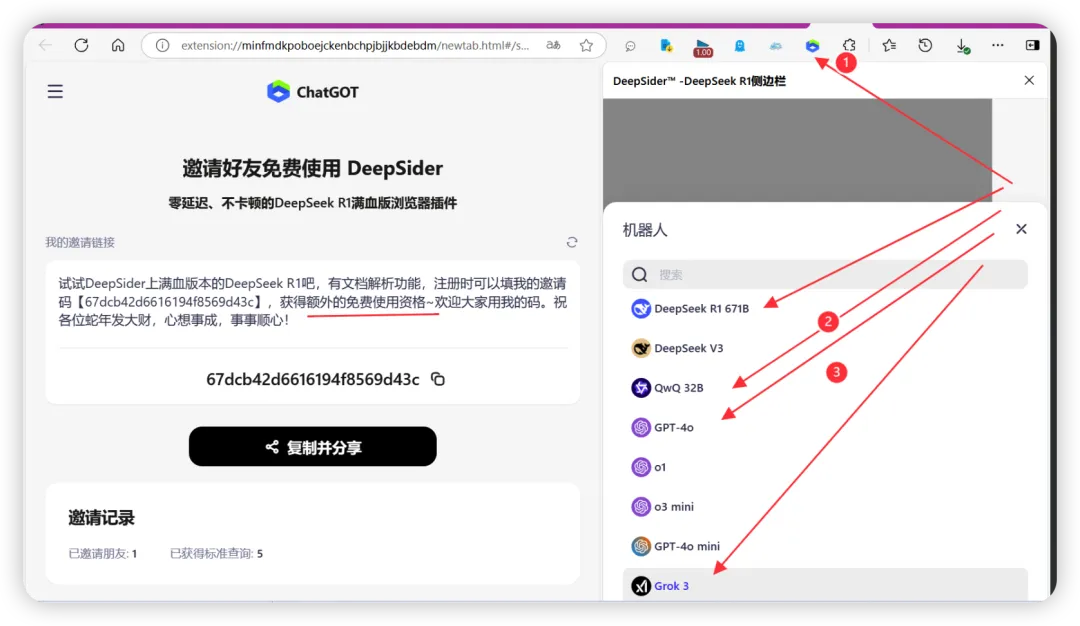Click the 机器人 panel title
Viewport: 1080px width, 626px height.
click(645, 230)
